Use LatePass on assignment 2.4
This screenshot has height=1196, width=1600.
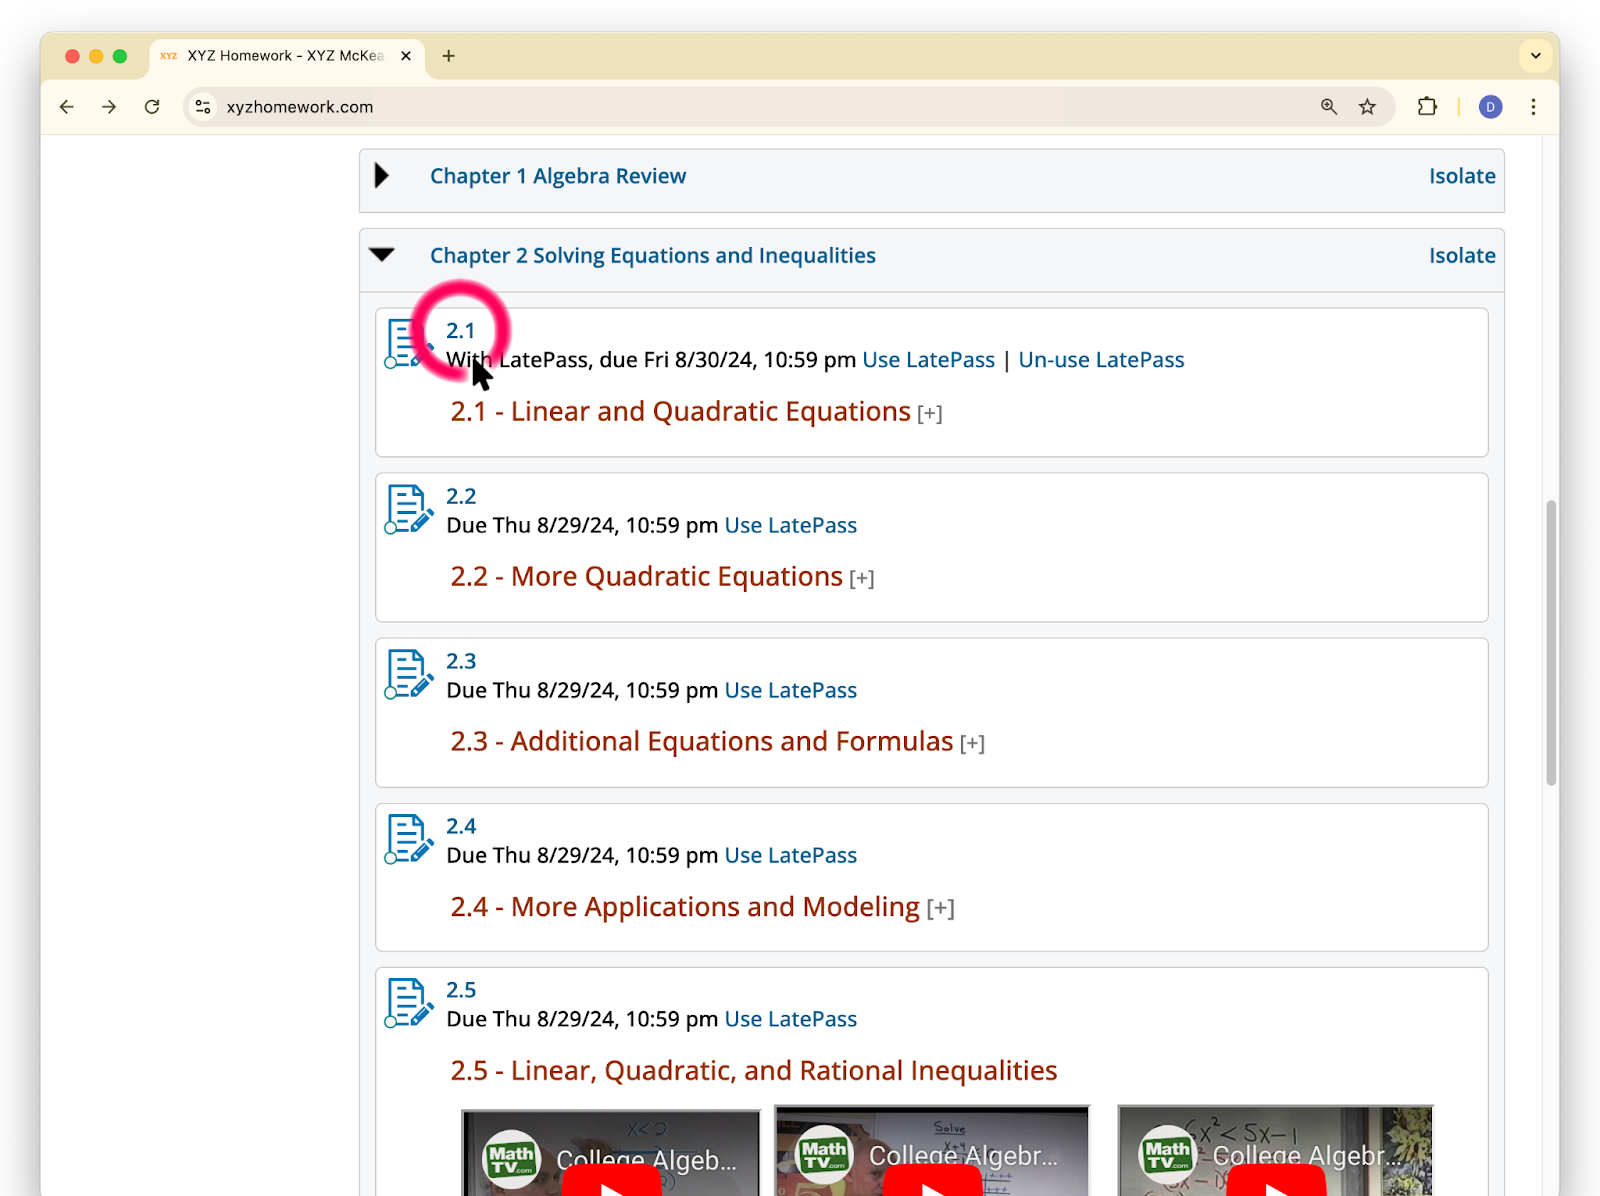pos(791,855)
